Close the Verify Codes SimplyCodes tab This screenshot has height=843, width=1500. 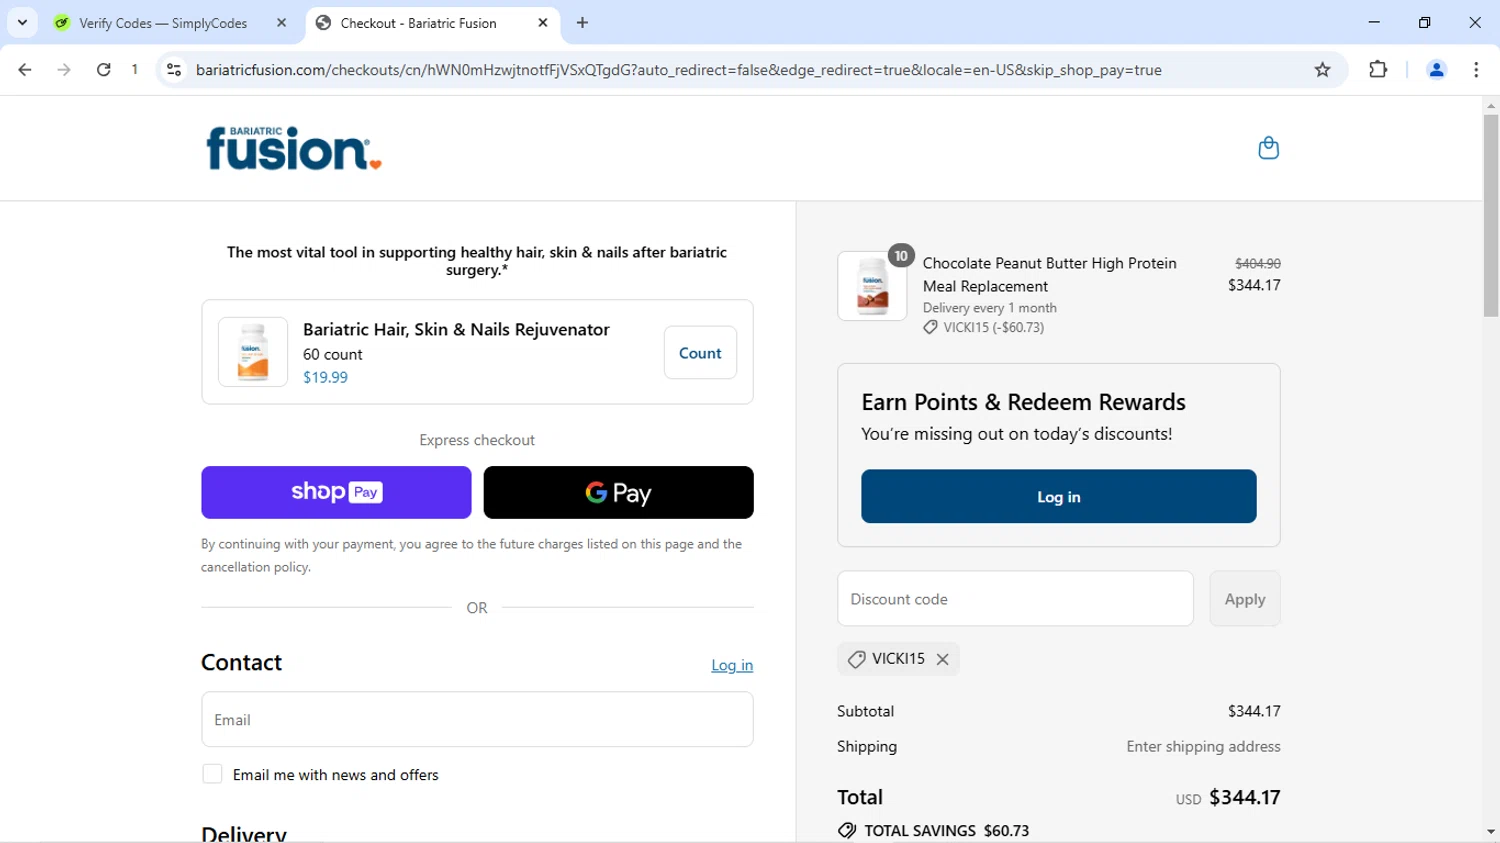(x=281, y=23)
